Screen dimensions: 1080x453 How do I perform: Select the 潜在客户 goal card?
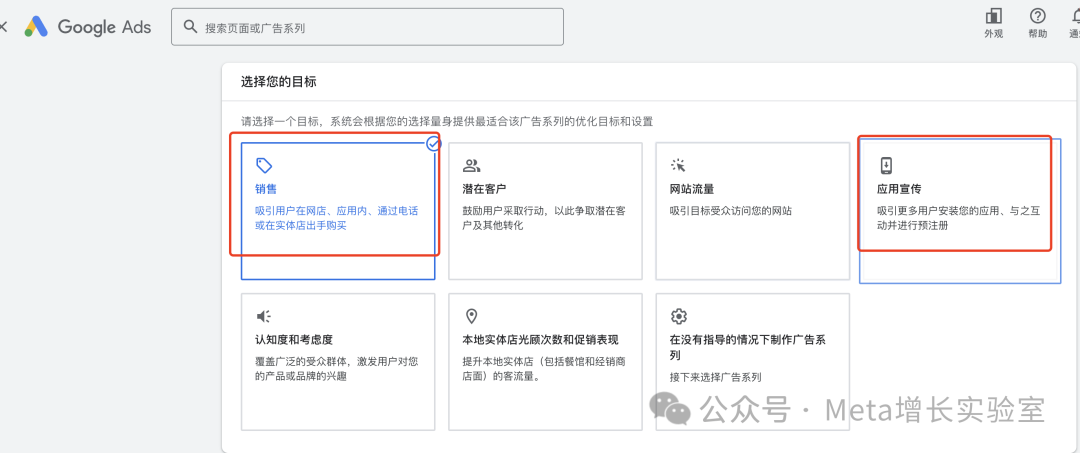(544, 210)
